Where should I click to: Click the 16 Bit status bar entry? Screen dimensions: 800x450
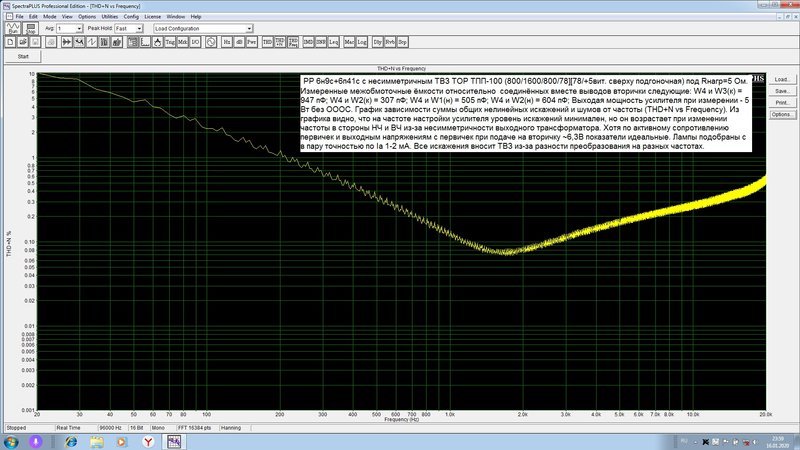137,428
